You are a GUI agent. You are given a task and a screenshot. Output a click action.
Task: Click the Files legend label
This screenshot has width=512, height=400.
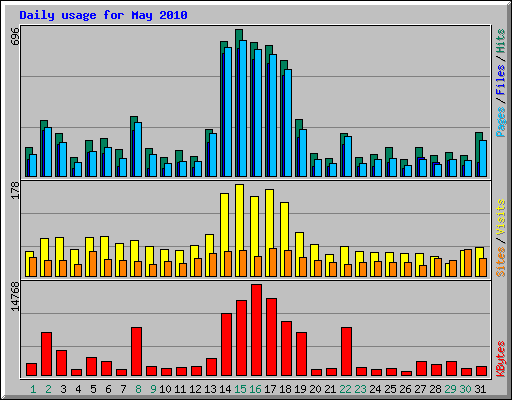(500, 80)
